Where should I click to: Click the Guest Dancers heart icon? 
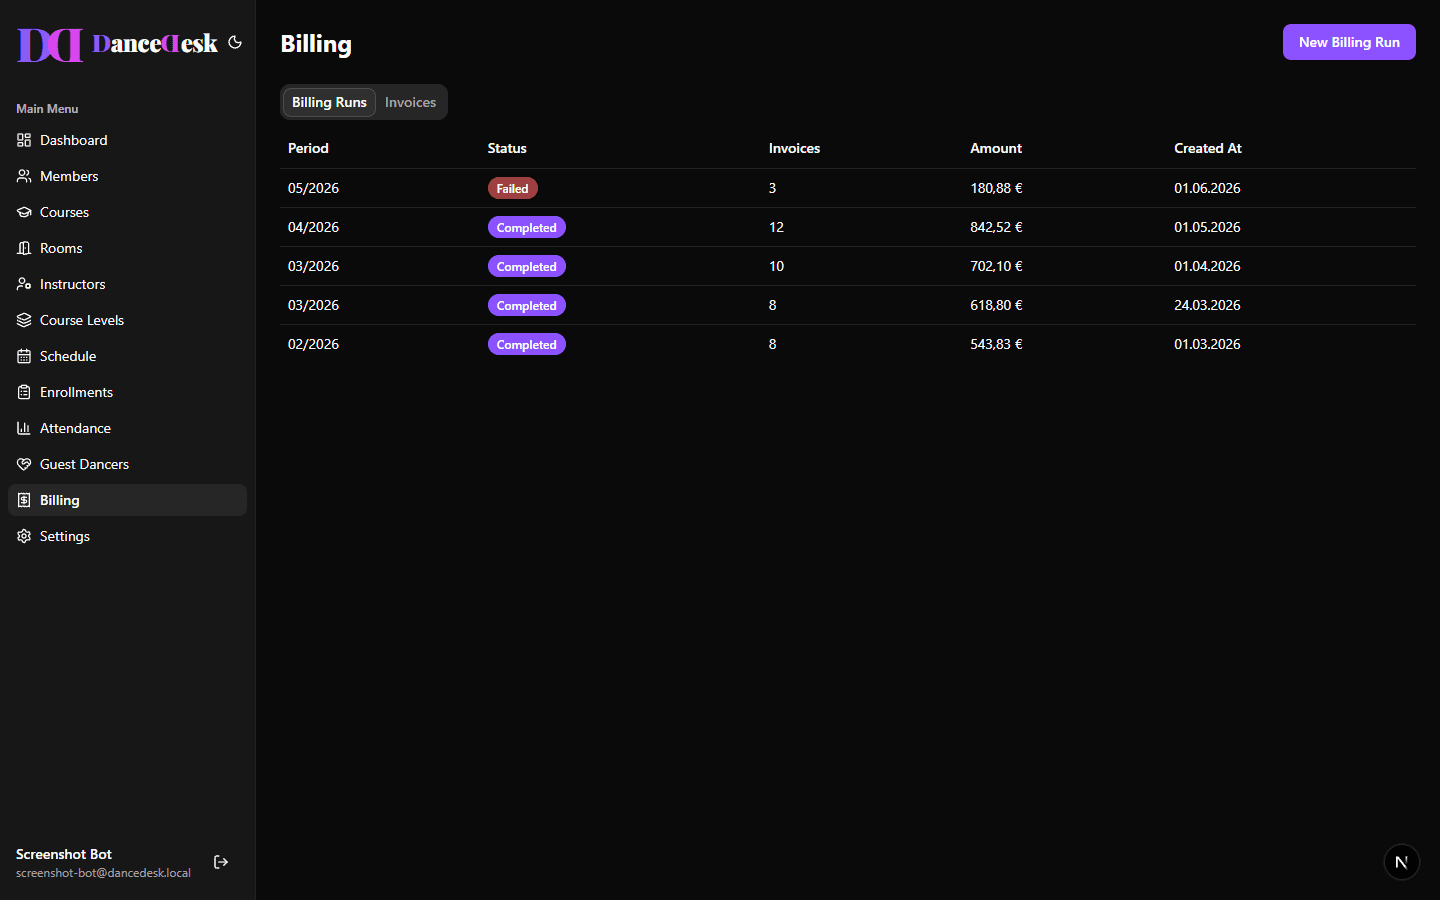coord(24,464)
